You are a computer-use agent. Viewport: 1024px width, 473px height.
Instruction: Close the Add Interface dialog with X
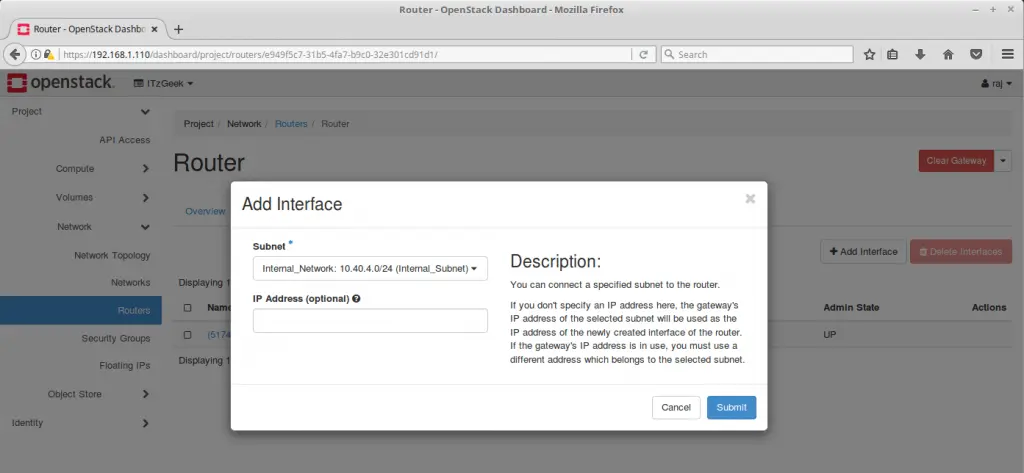point(750,199)
